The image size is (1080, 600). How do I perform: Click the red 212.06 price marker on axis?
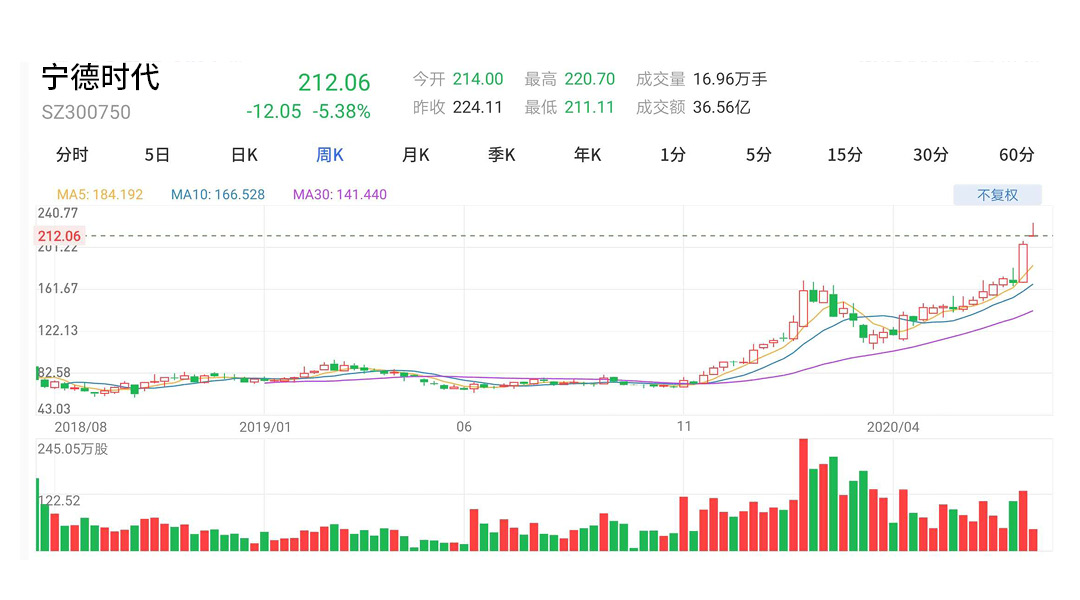(59, 236)
